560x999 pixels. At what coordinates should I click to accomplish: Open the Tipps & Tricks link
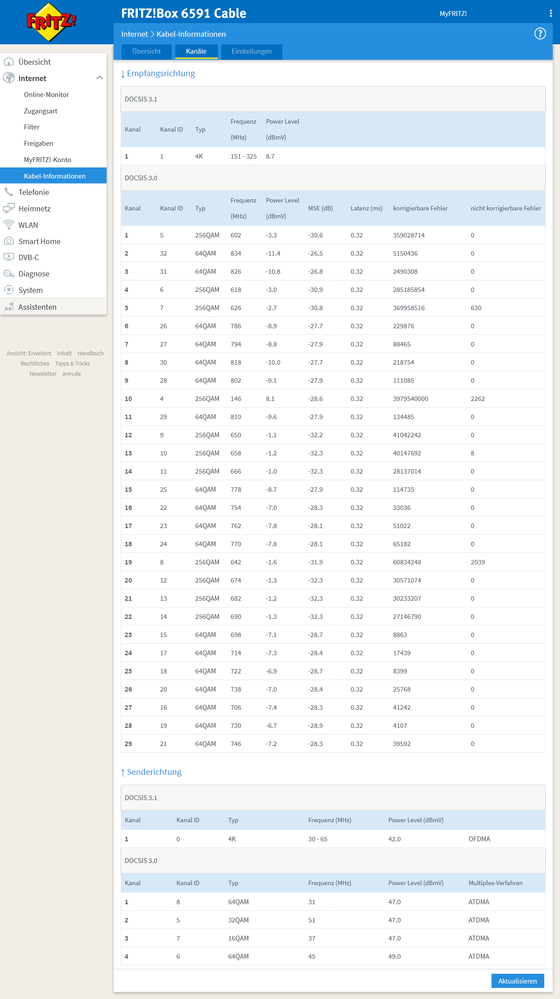pyautogui.click(x=73, y=363)
